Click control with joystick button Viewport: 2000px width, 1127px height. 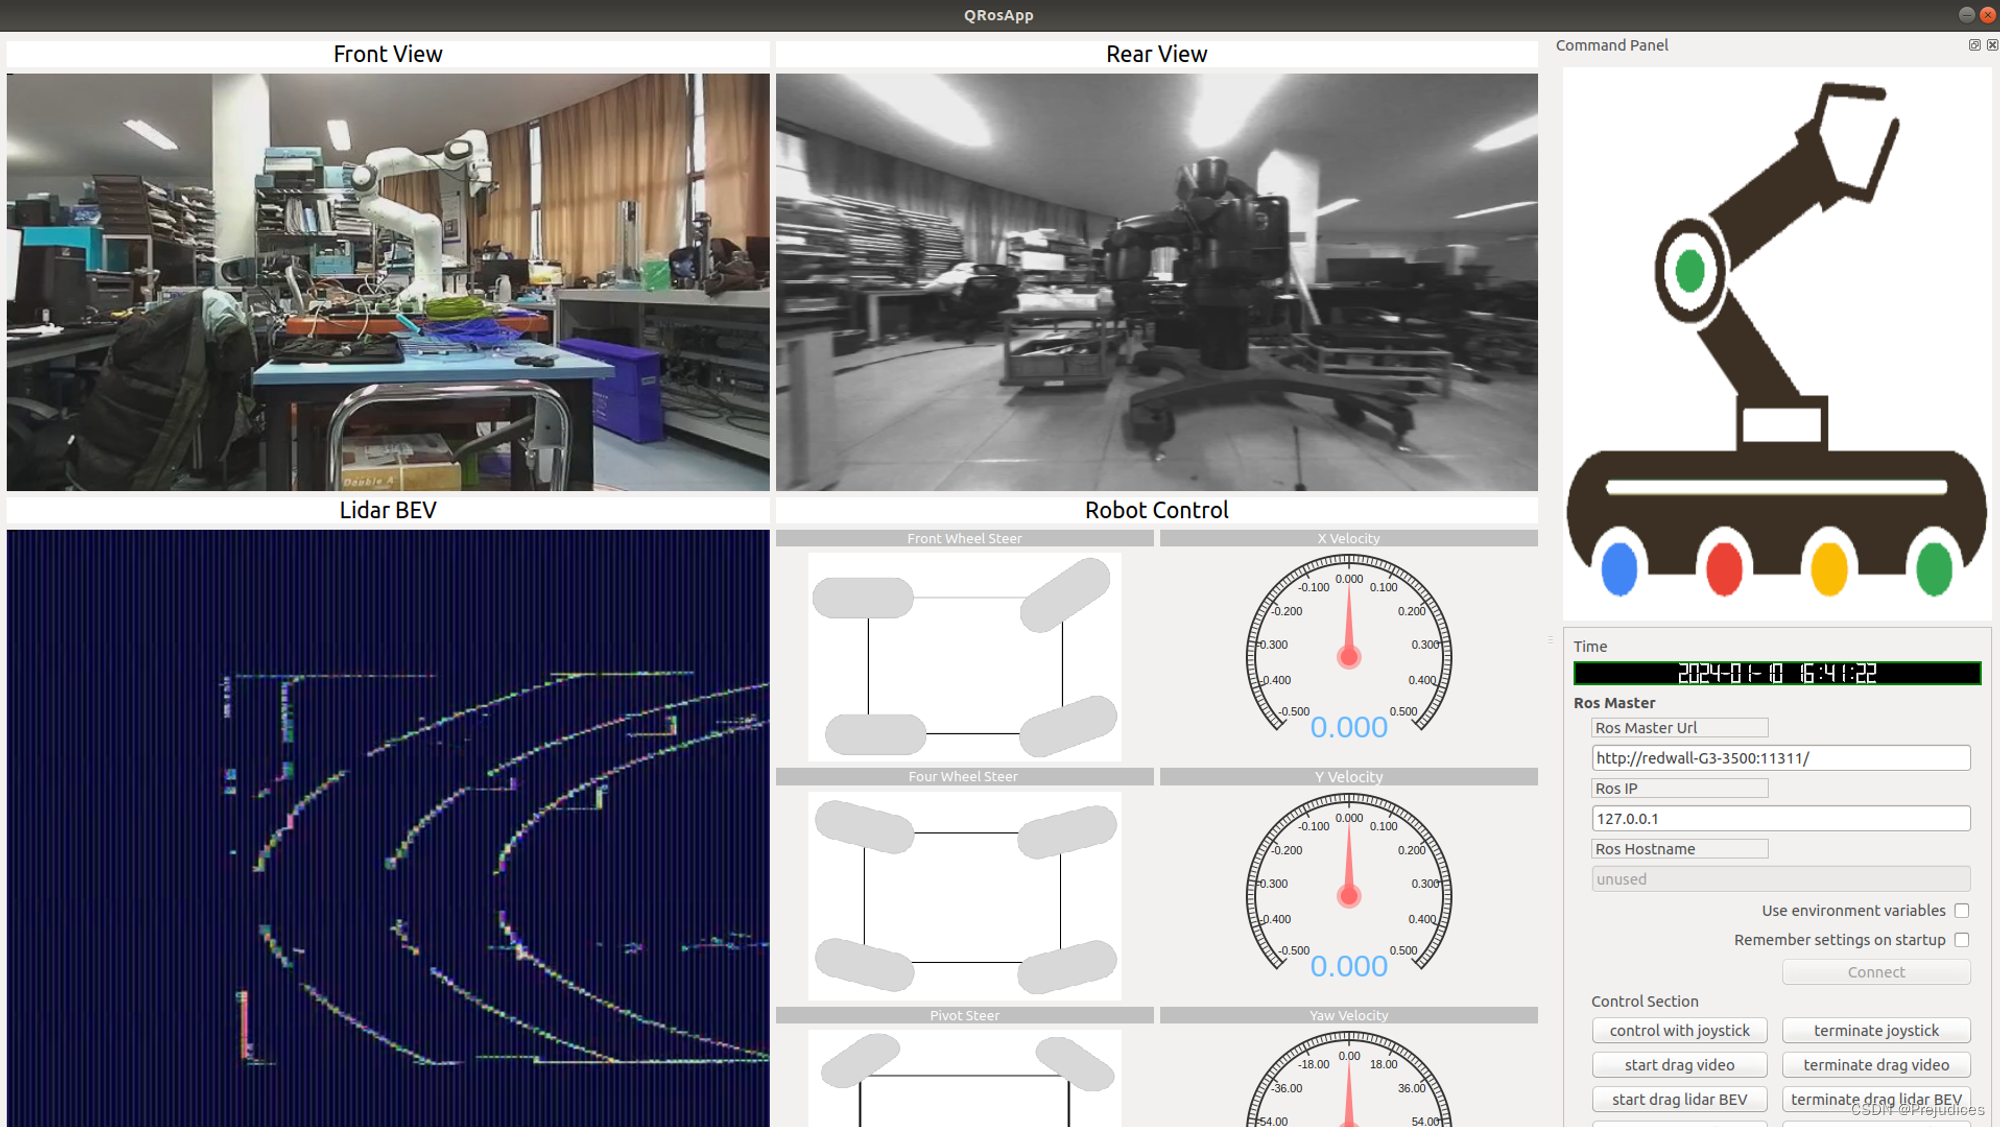1679,1029
